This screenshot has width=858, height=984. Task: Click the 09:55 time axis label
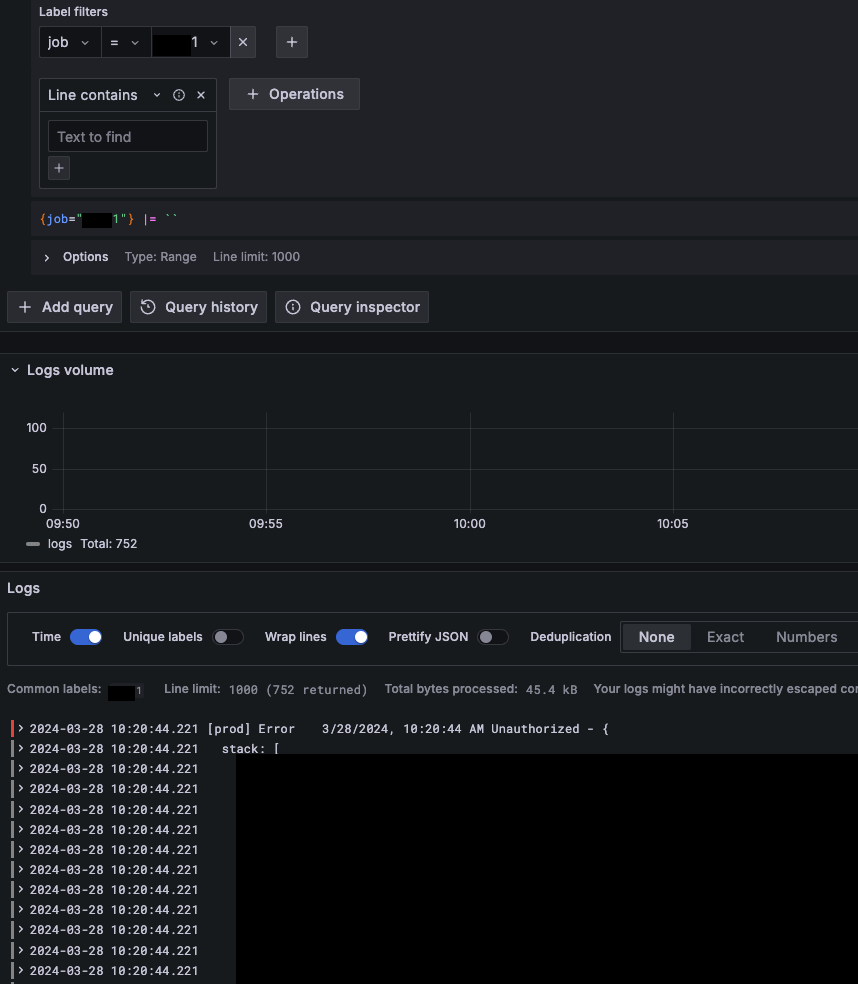click(265, 524)
